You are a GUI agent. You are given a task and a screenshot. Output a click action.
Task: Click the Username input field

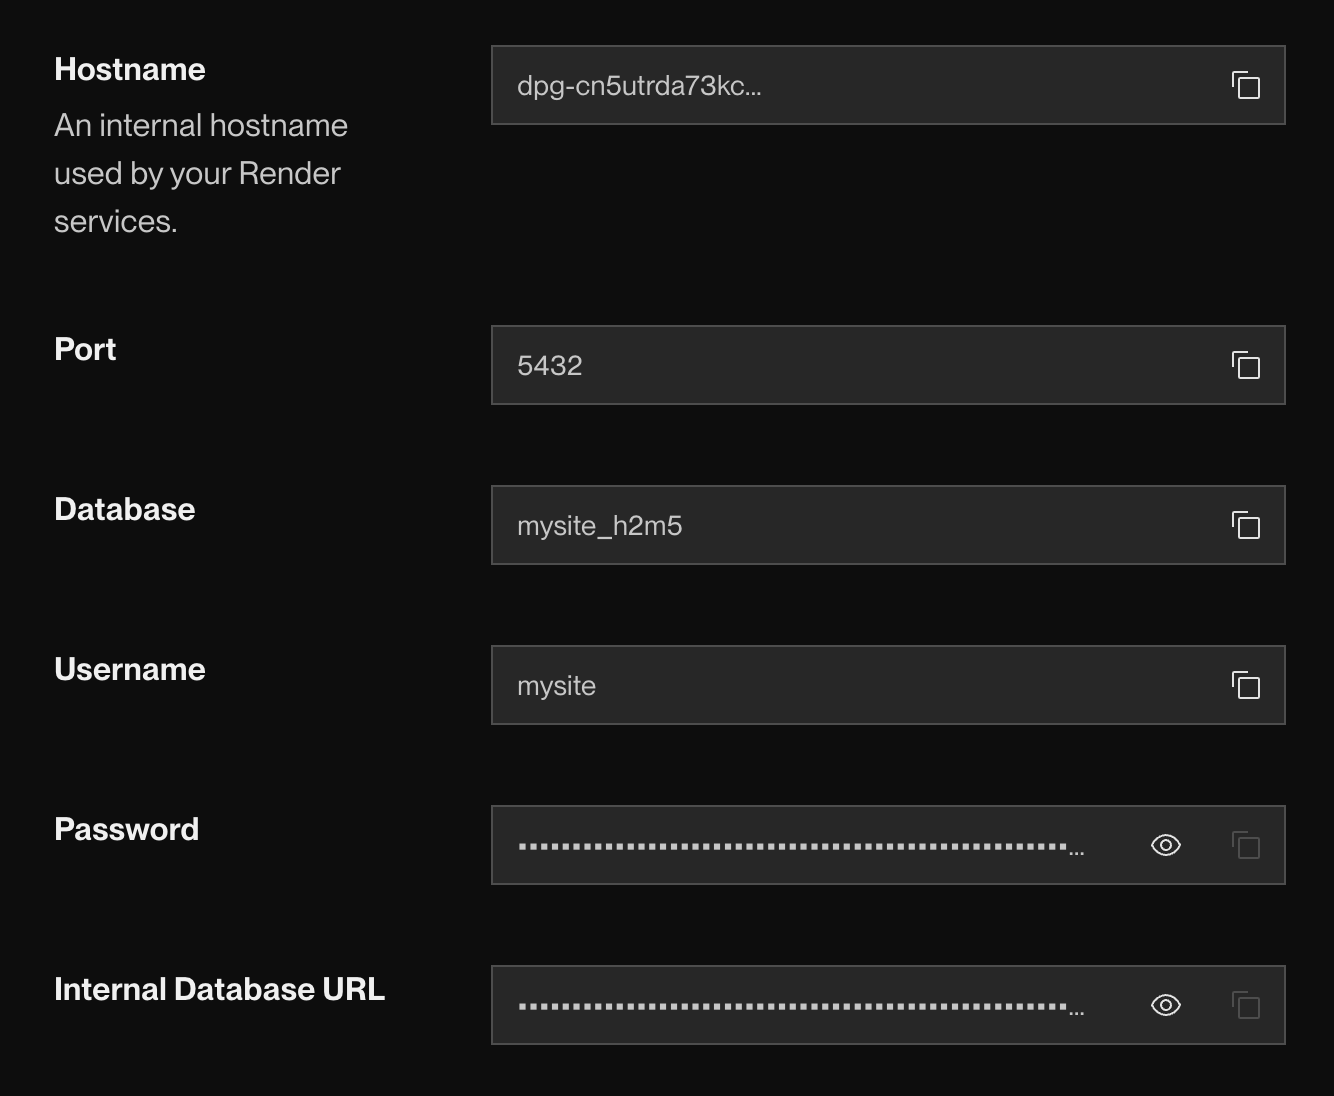pyautogui.click(x=800, y=685)
